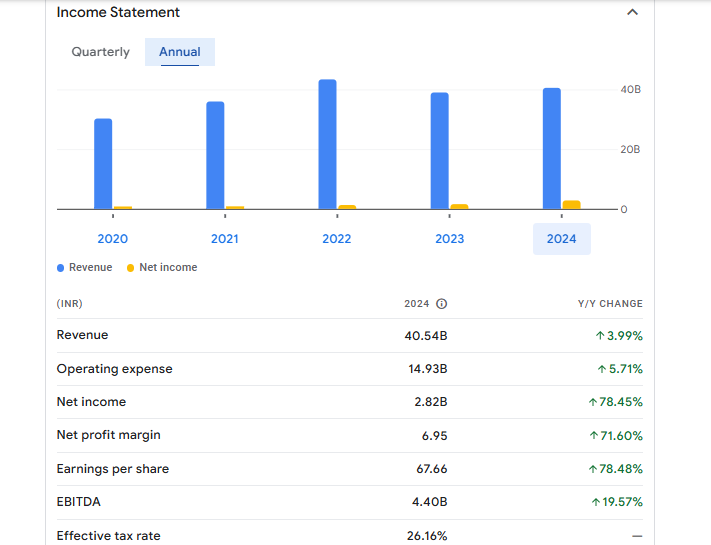The image size is (711, 545).
Task: Click the net income value 2.82B
Action: pyautogui.click(x=431, y=402)
